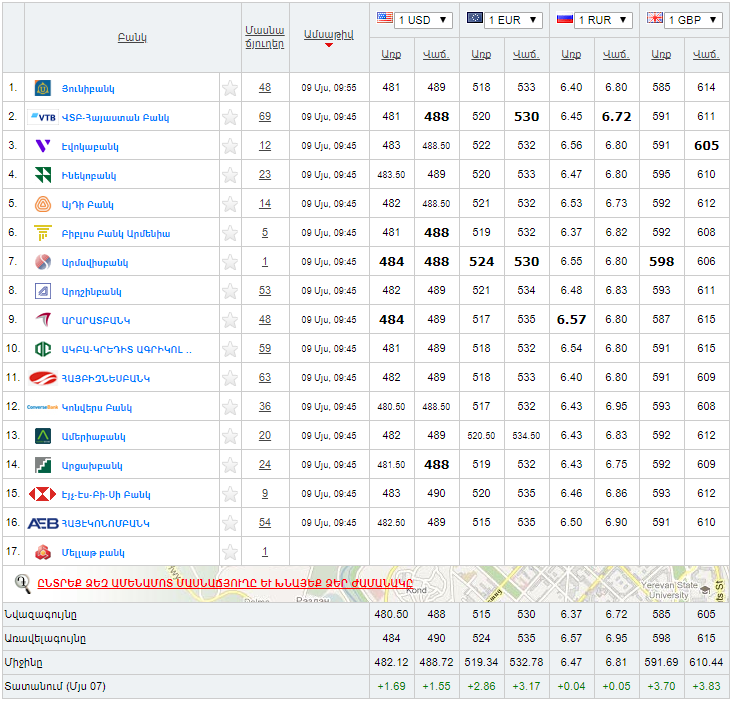Click the Evocabank purple V logo
This screenshot has width=733, height=702.
click(43, 146)
